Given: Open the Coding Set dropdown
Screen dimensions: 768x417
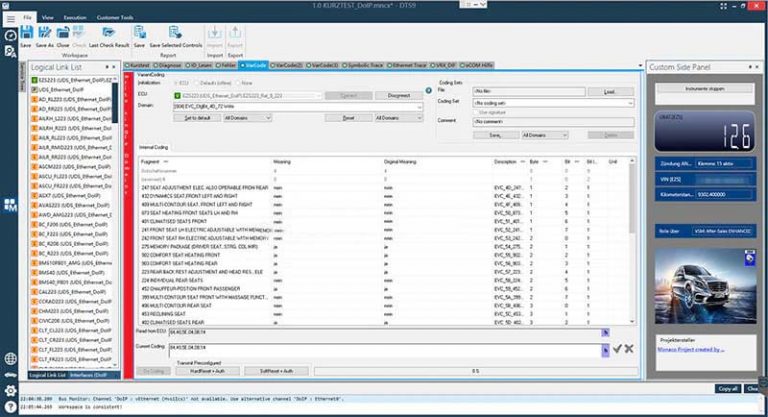Looking at the screenshot, I should (629, 103).
